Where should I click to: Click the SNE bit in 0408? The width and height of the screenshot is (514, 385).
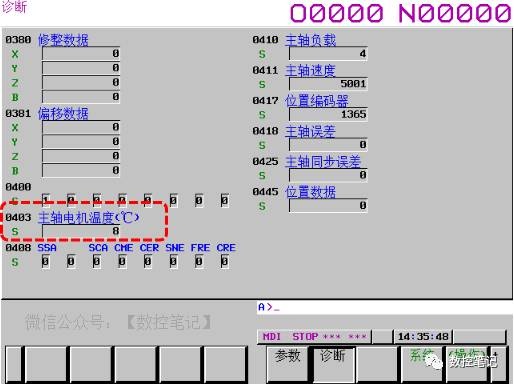(173, 262)
